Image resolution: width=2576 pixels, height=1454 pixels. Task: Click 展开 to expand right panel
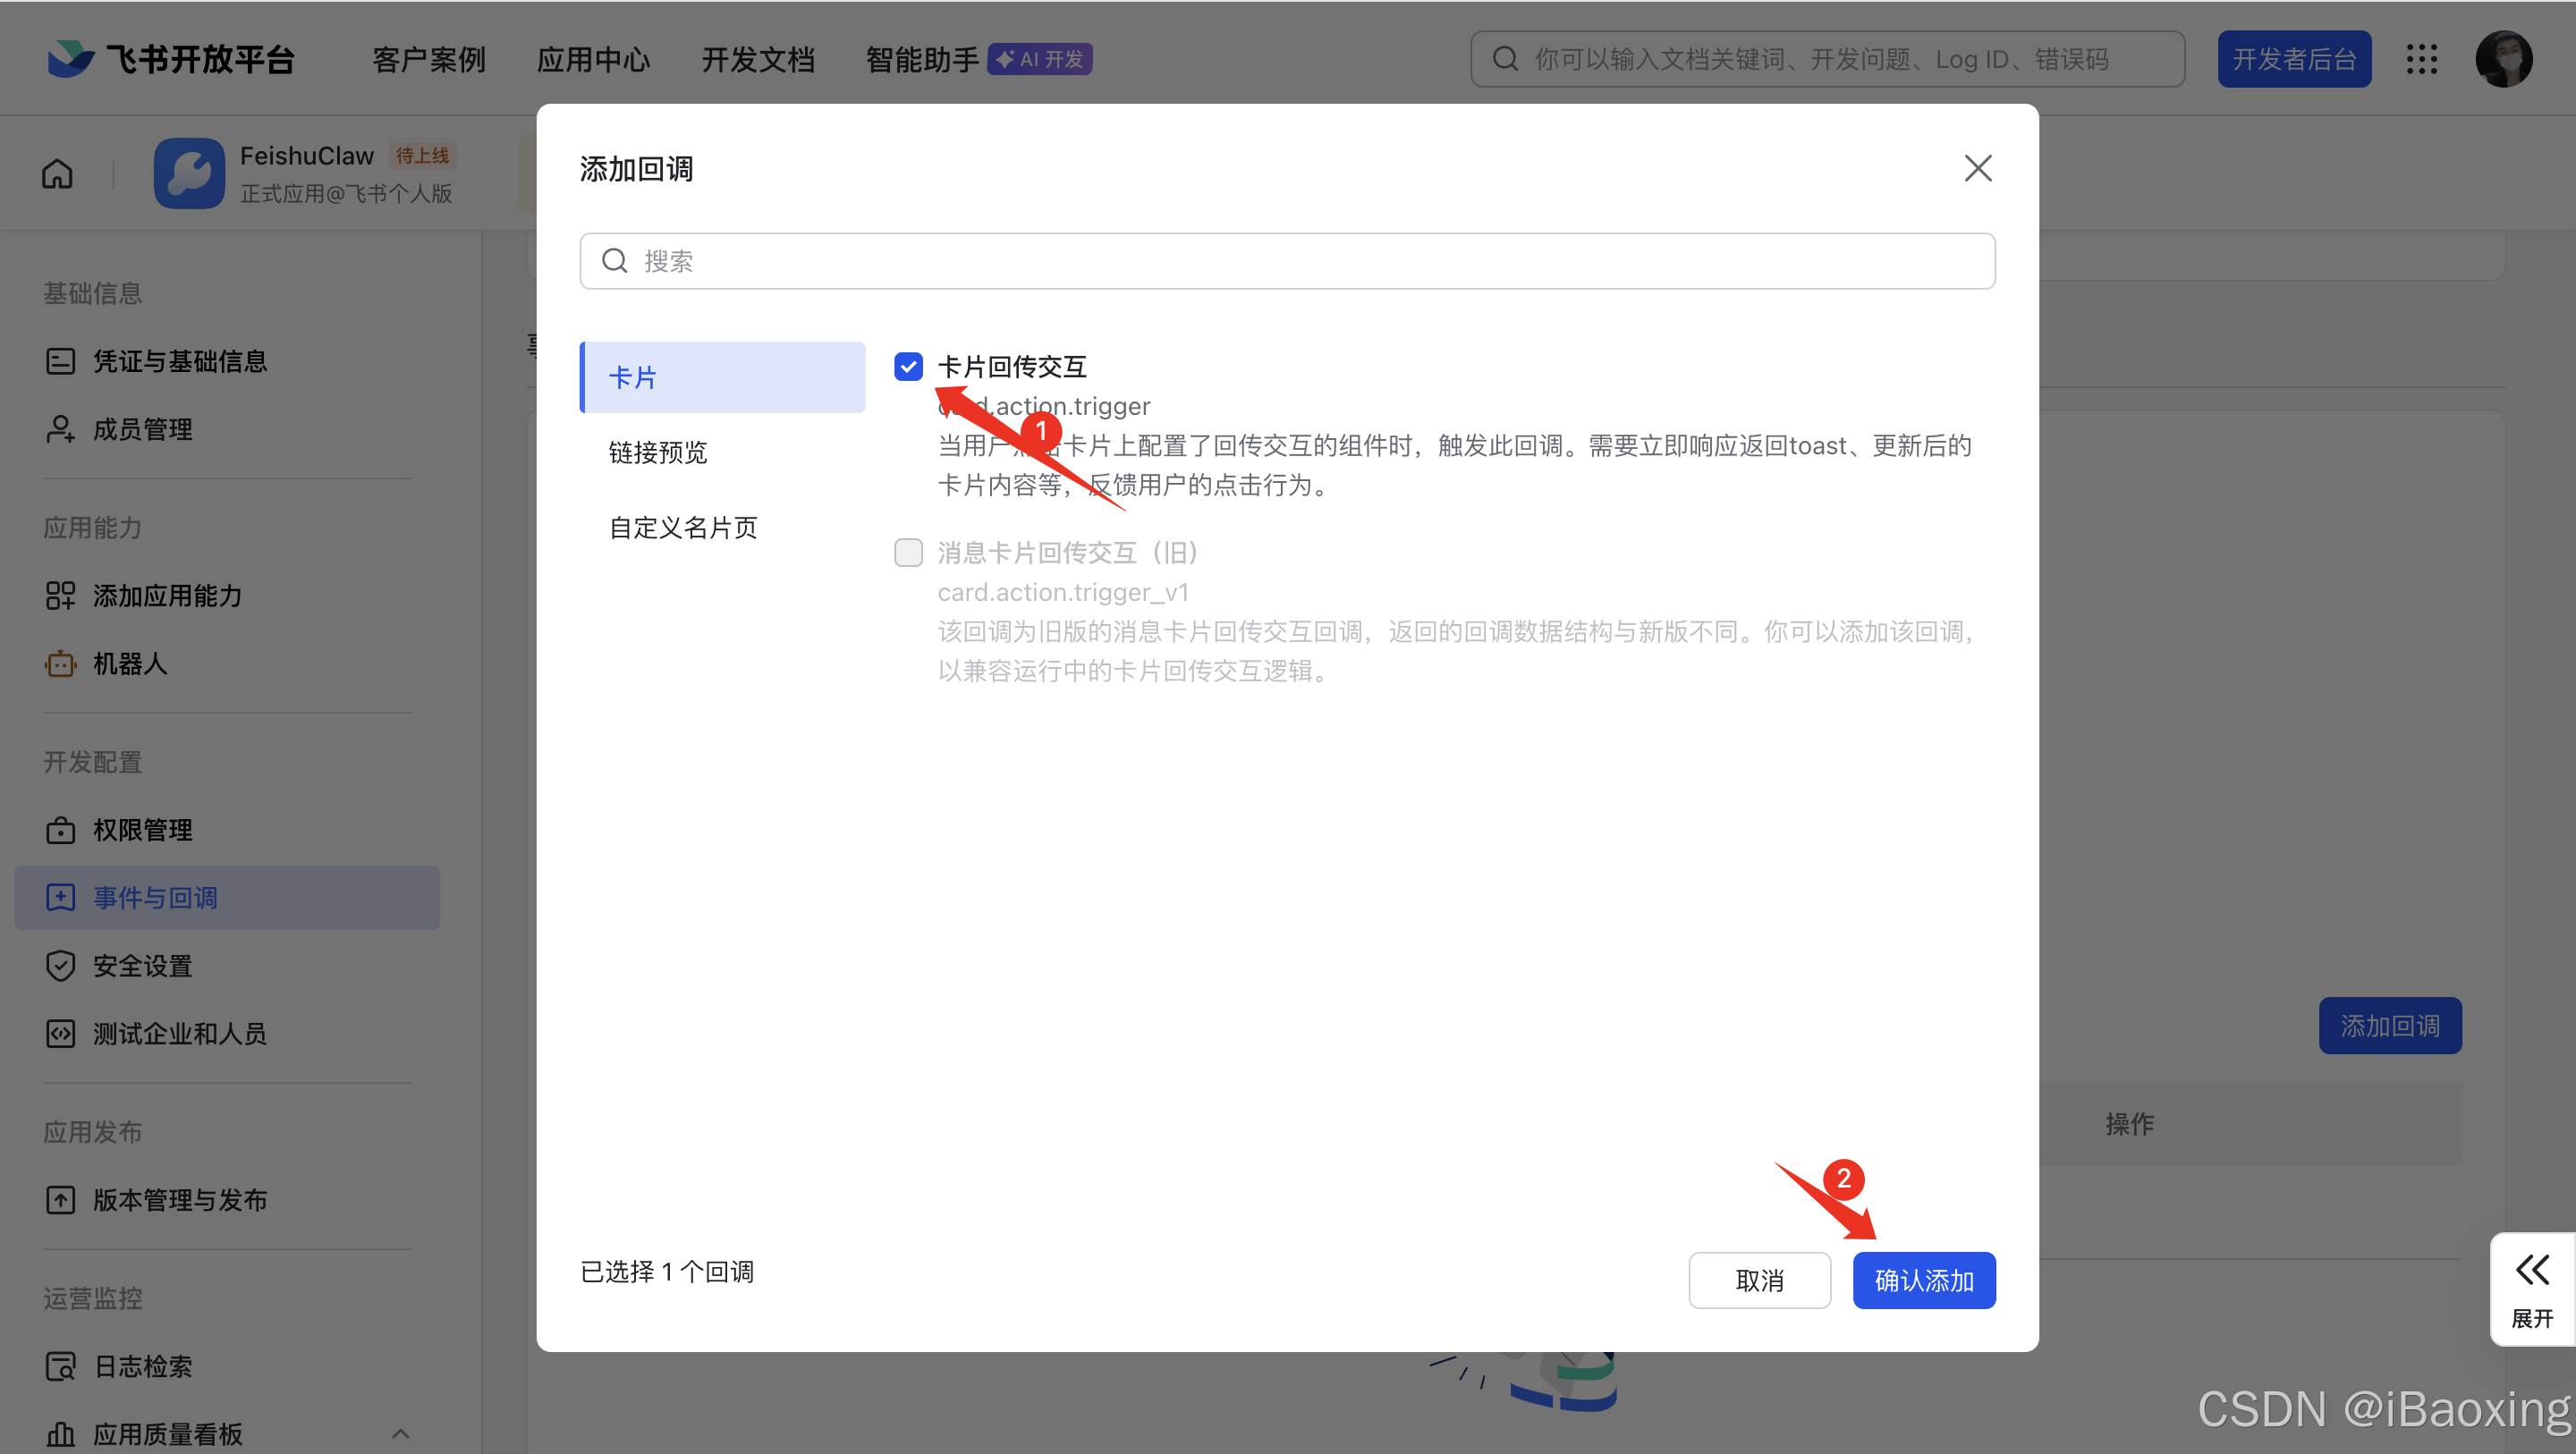point(2531,1289)
